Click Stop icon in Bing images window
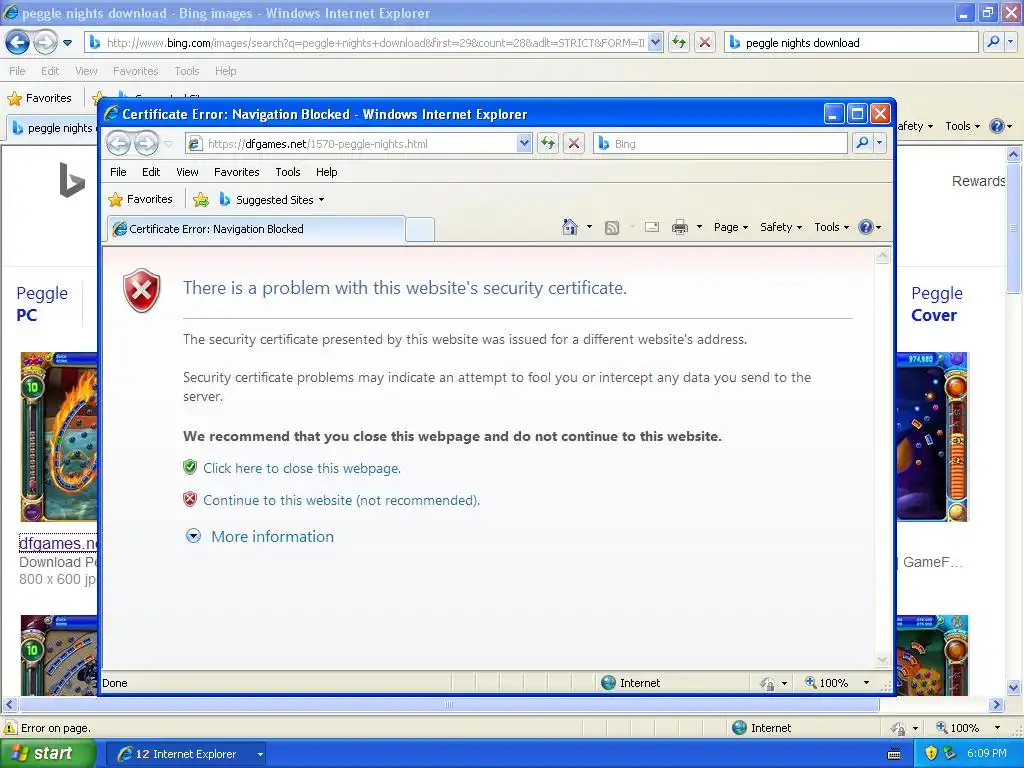 point(705,42)
